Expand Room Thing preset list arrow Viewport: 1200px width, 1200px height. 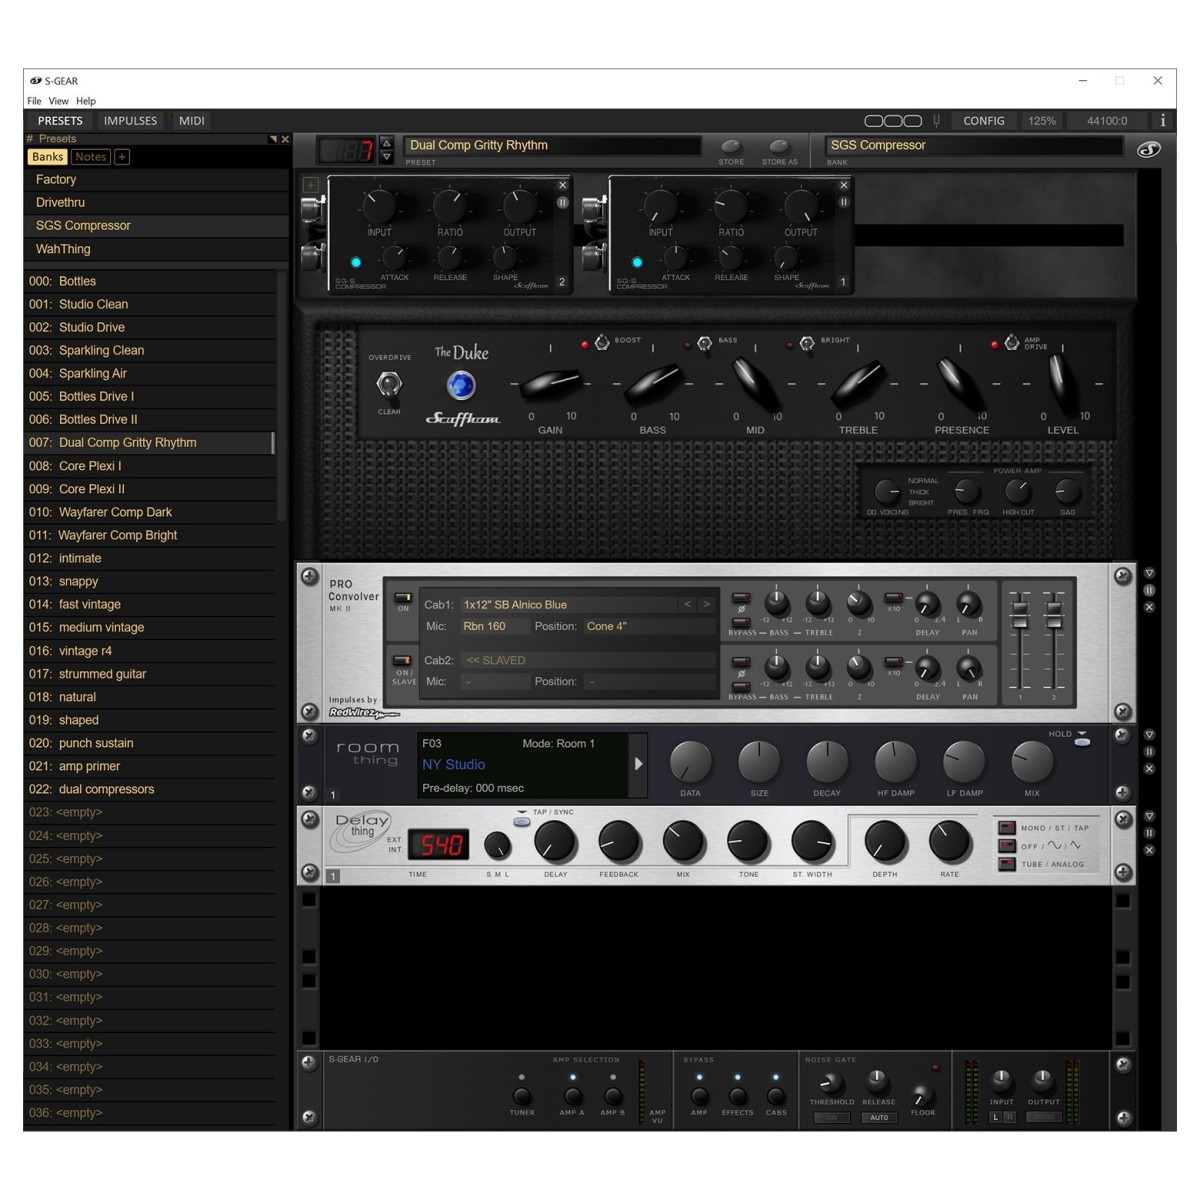coord(638,764)
